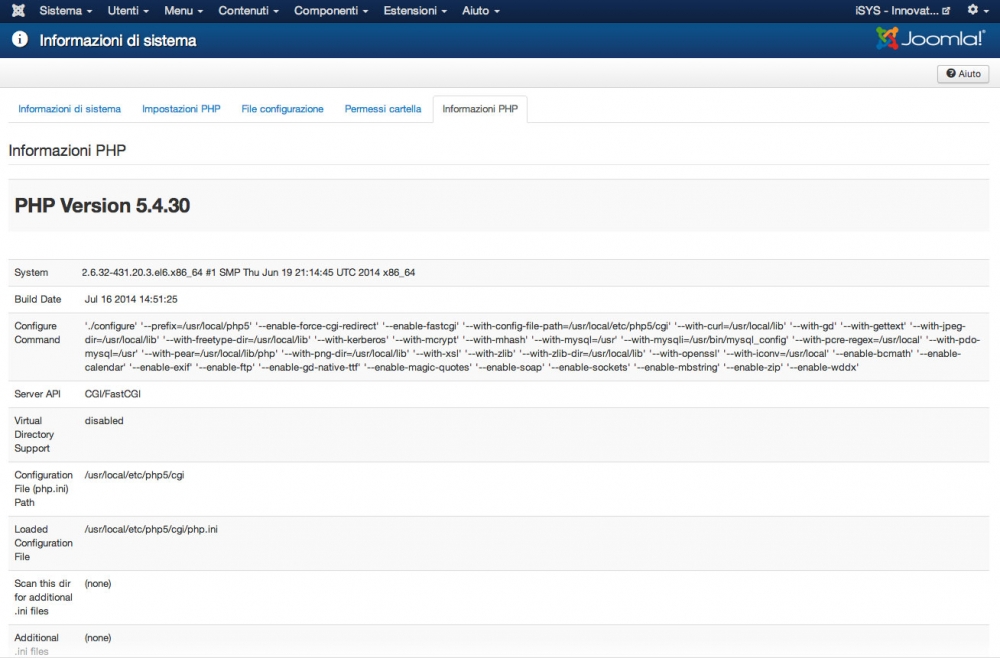Click the Aiuto help button
The width and height of the screenshot is (1000, 658).
pyautogui.click(x=963, y=74)
